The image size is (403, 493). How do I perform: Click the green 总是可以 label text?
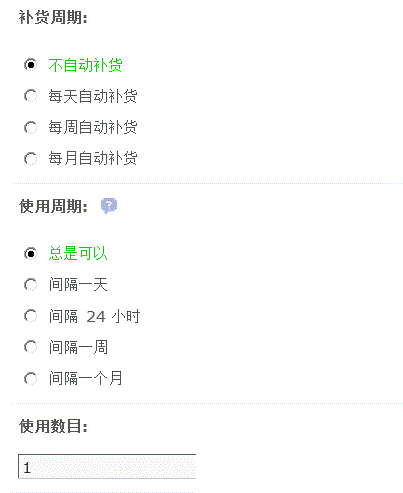click(78, 253)
